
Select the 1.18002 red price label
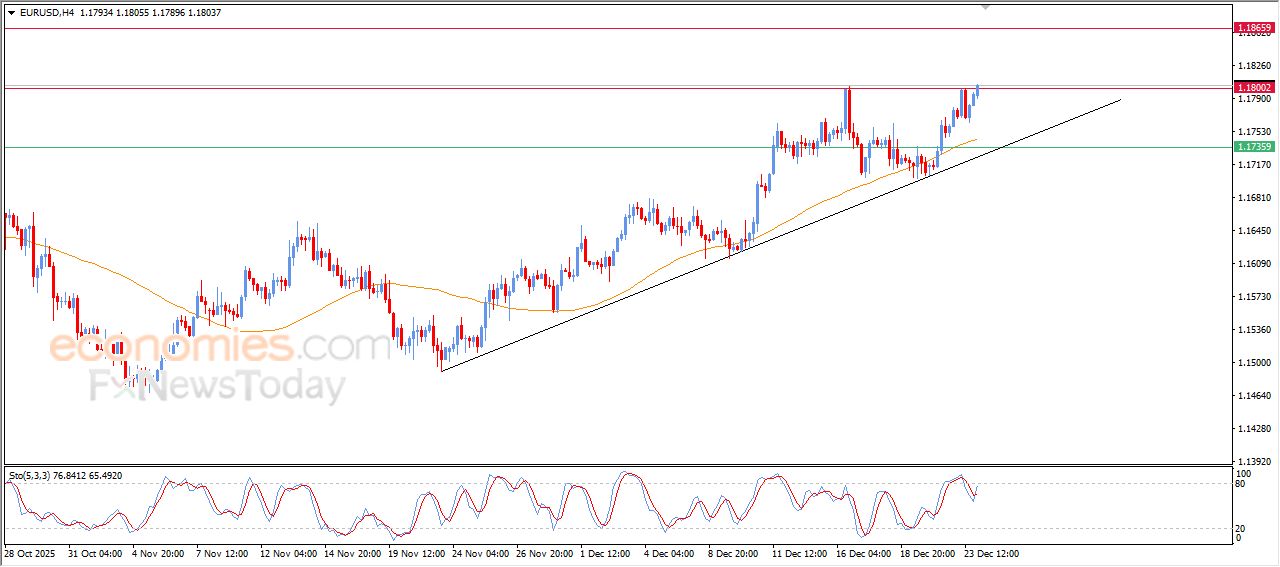tap(1254, 88)
